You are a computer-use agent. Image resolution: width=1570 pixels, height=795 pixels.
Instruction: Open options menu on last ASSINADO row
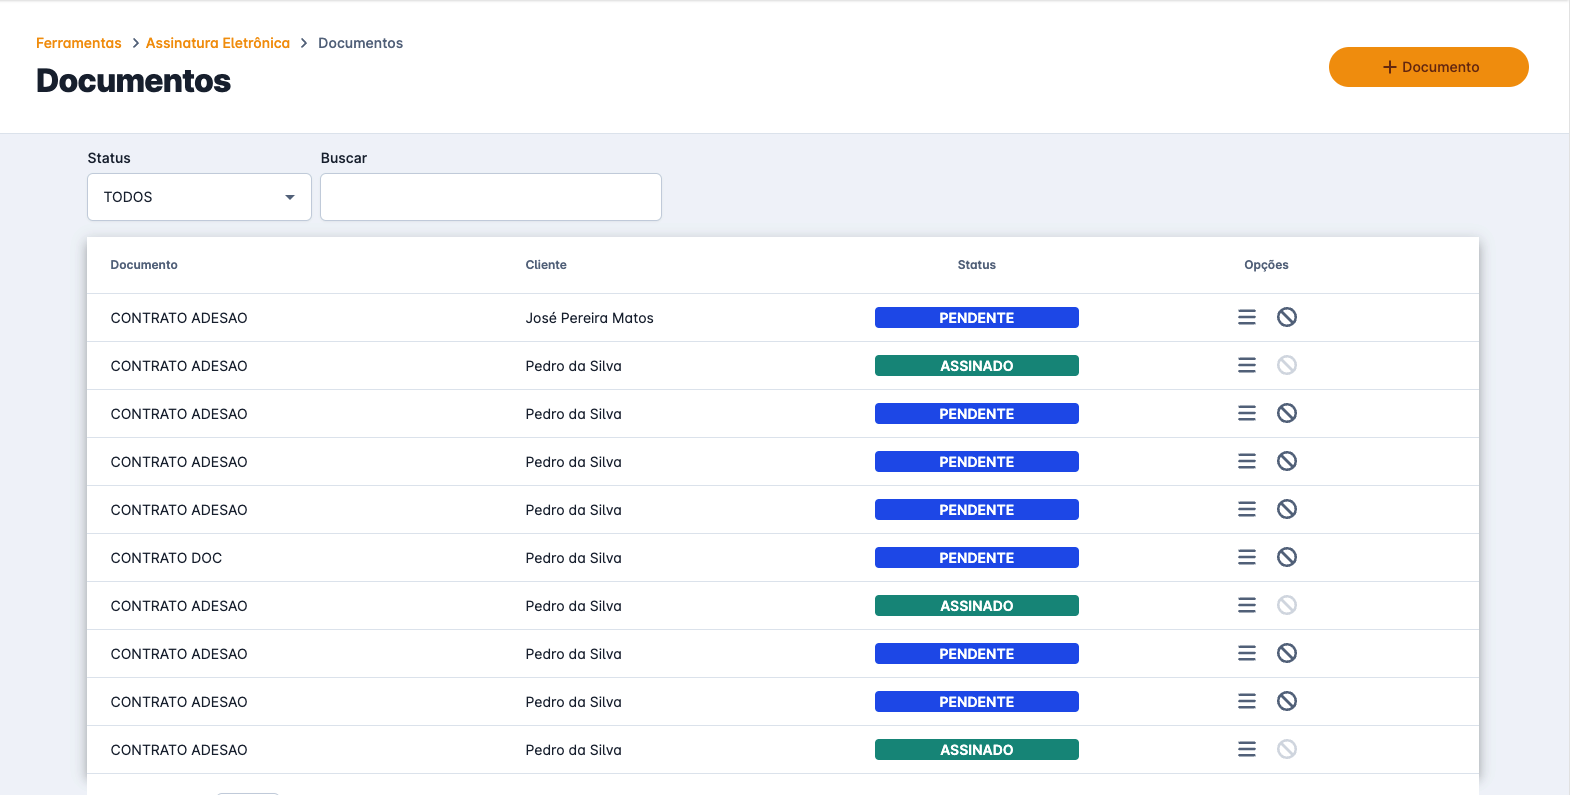[x=1246, y=749]
